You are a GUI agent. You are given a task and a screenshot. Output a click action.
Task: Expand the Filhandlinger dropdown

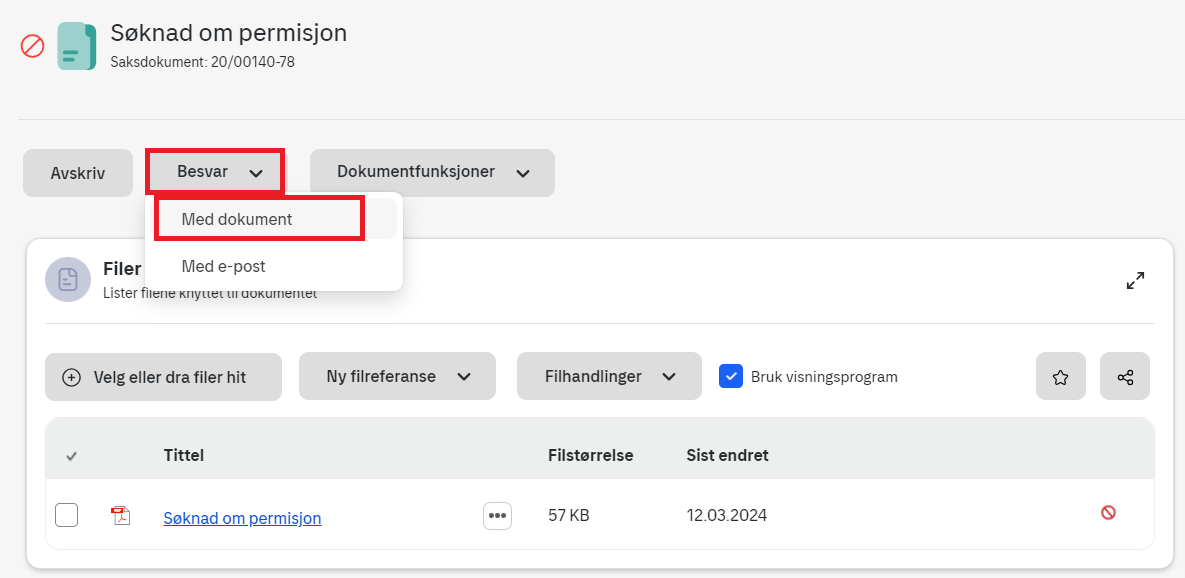coord(609,376)
